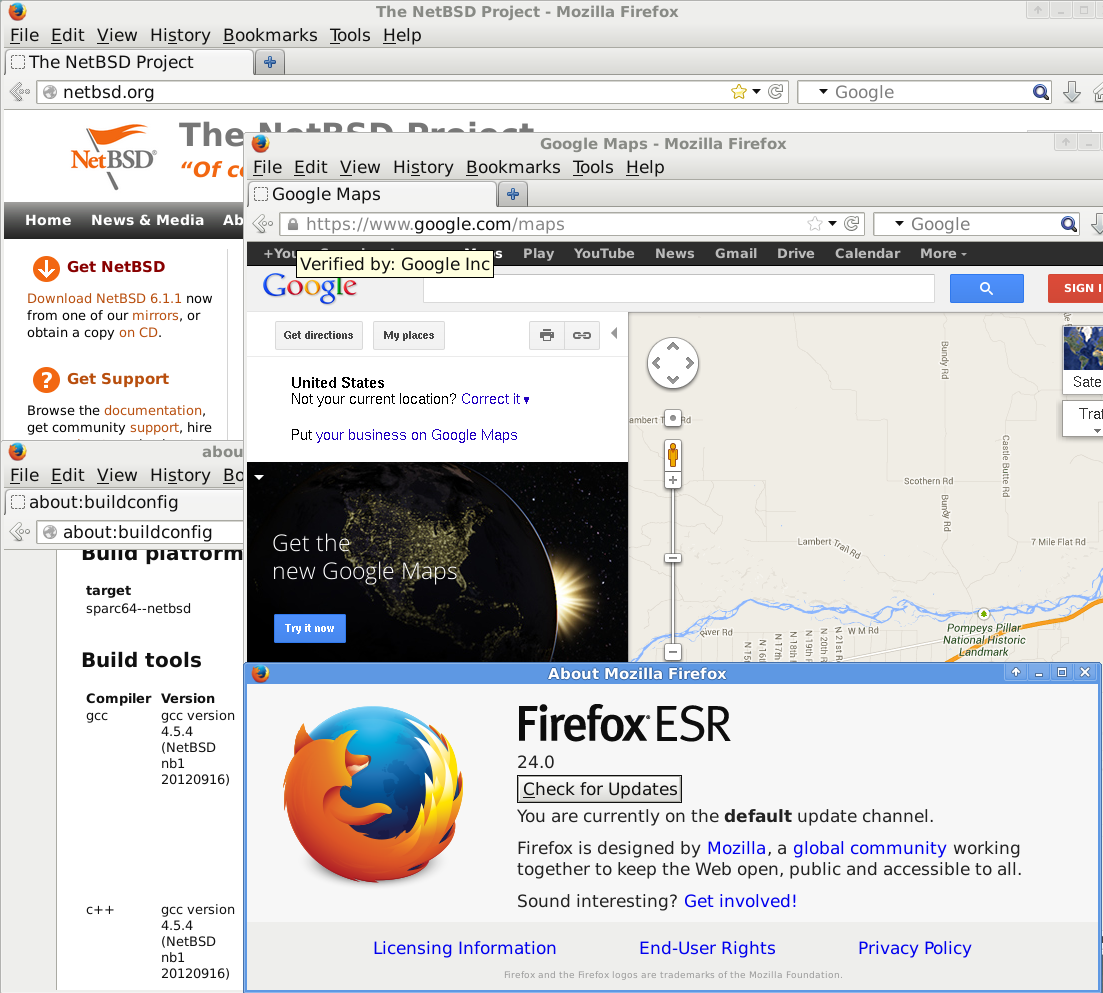
Task: Click the blue search button on Google Maps
Action: coord(986,288)
